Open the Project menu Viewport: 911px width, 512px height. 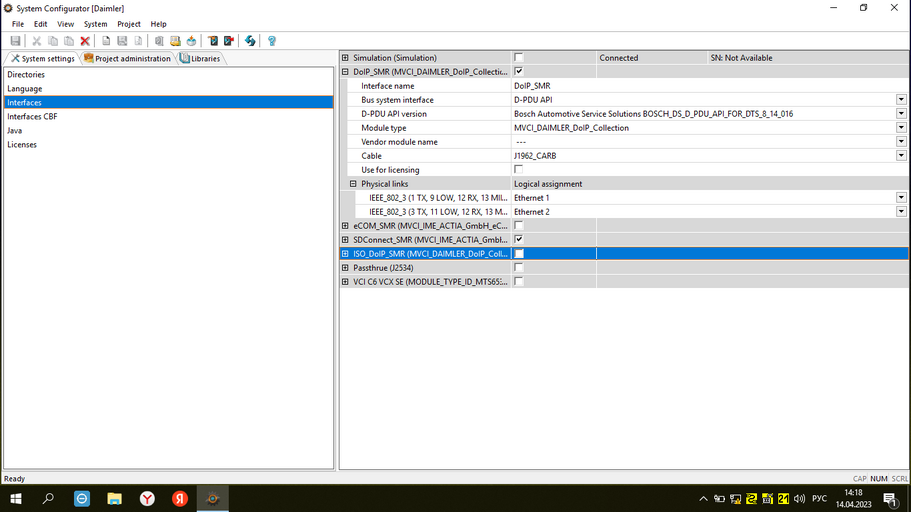coord(128,24)
